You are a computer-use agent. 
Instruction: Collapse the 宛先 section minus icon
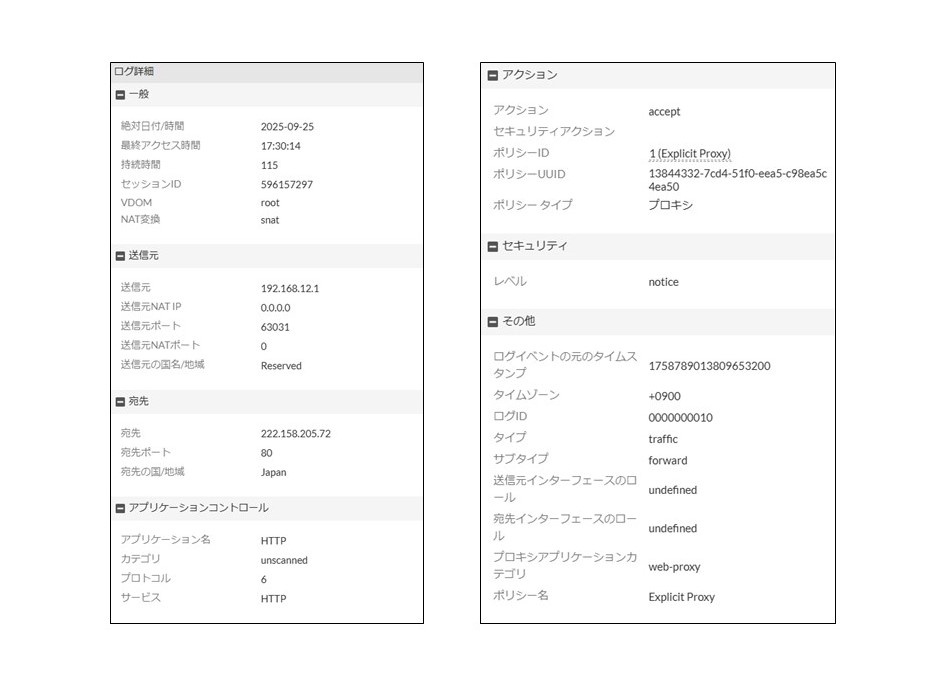[x=121, y=402]
